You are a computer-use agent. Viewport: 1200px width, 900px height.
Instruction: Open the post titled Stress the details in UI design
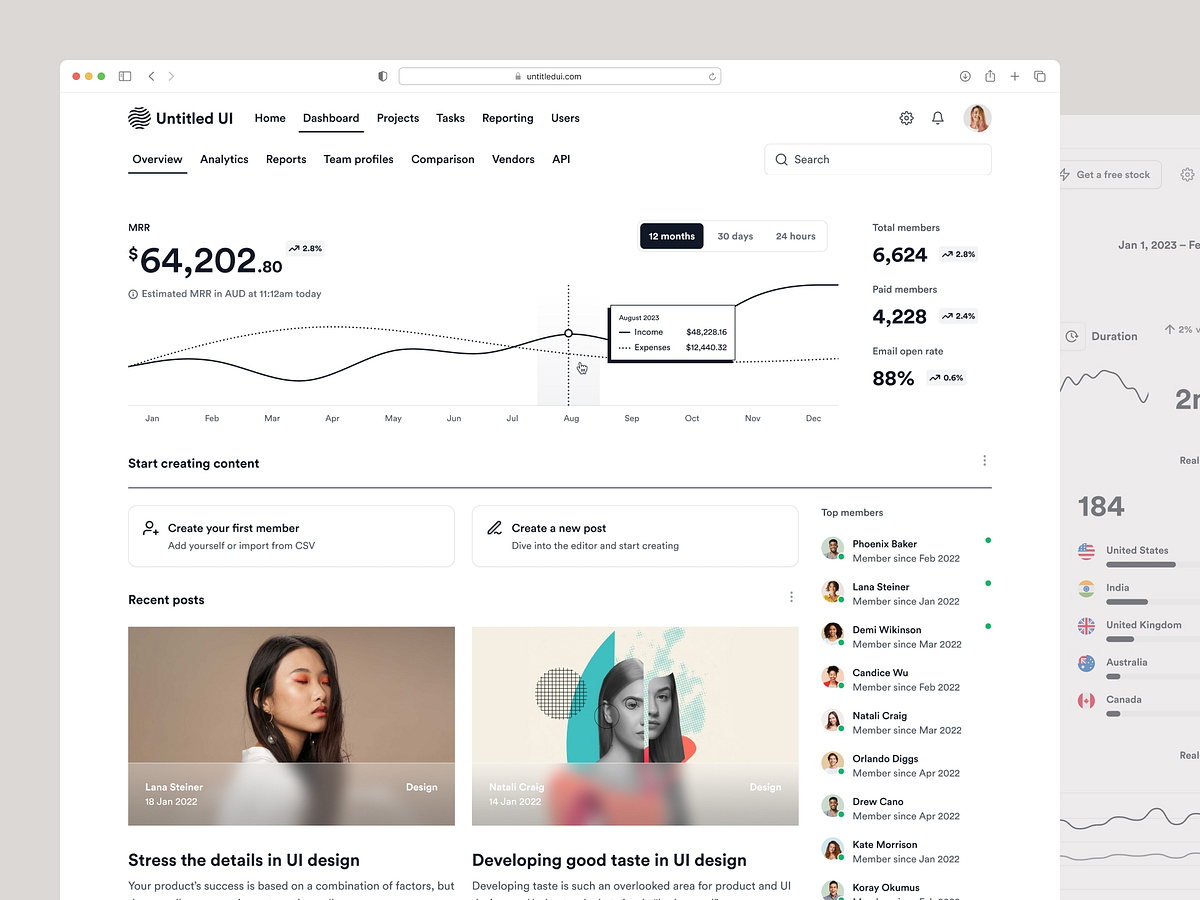click(242, 860)
